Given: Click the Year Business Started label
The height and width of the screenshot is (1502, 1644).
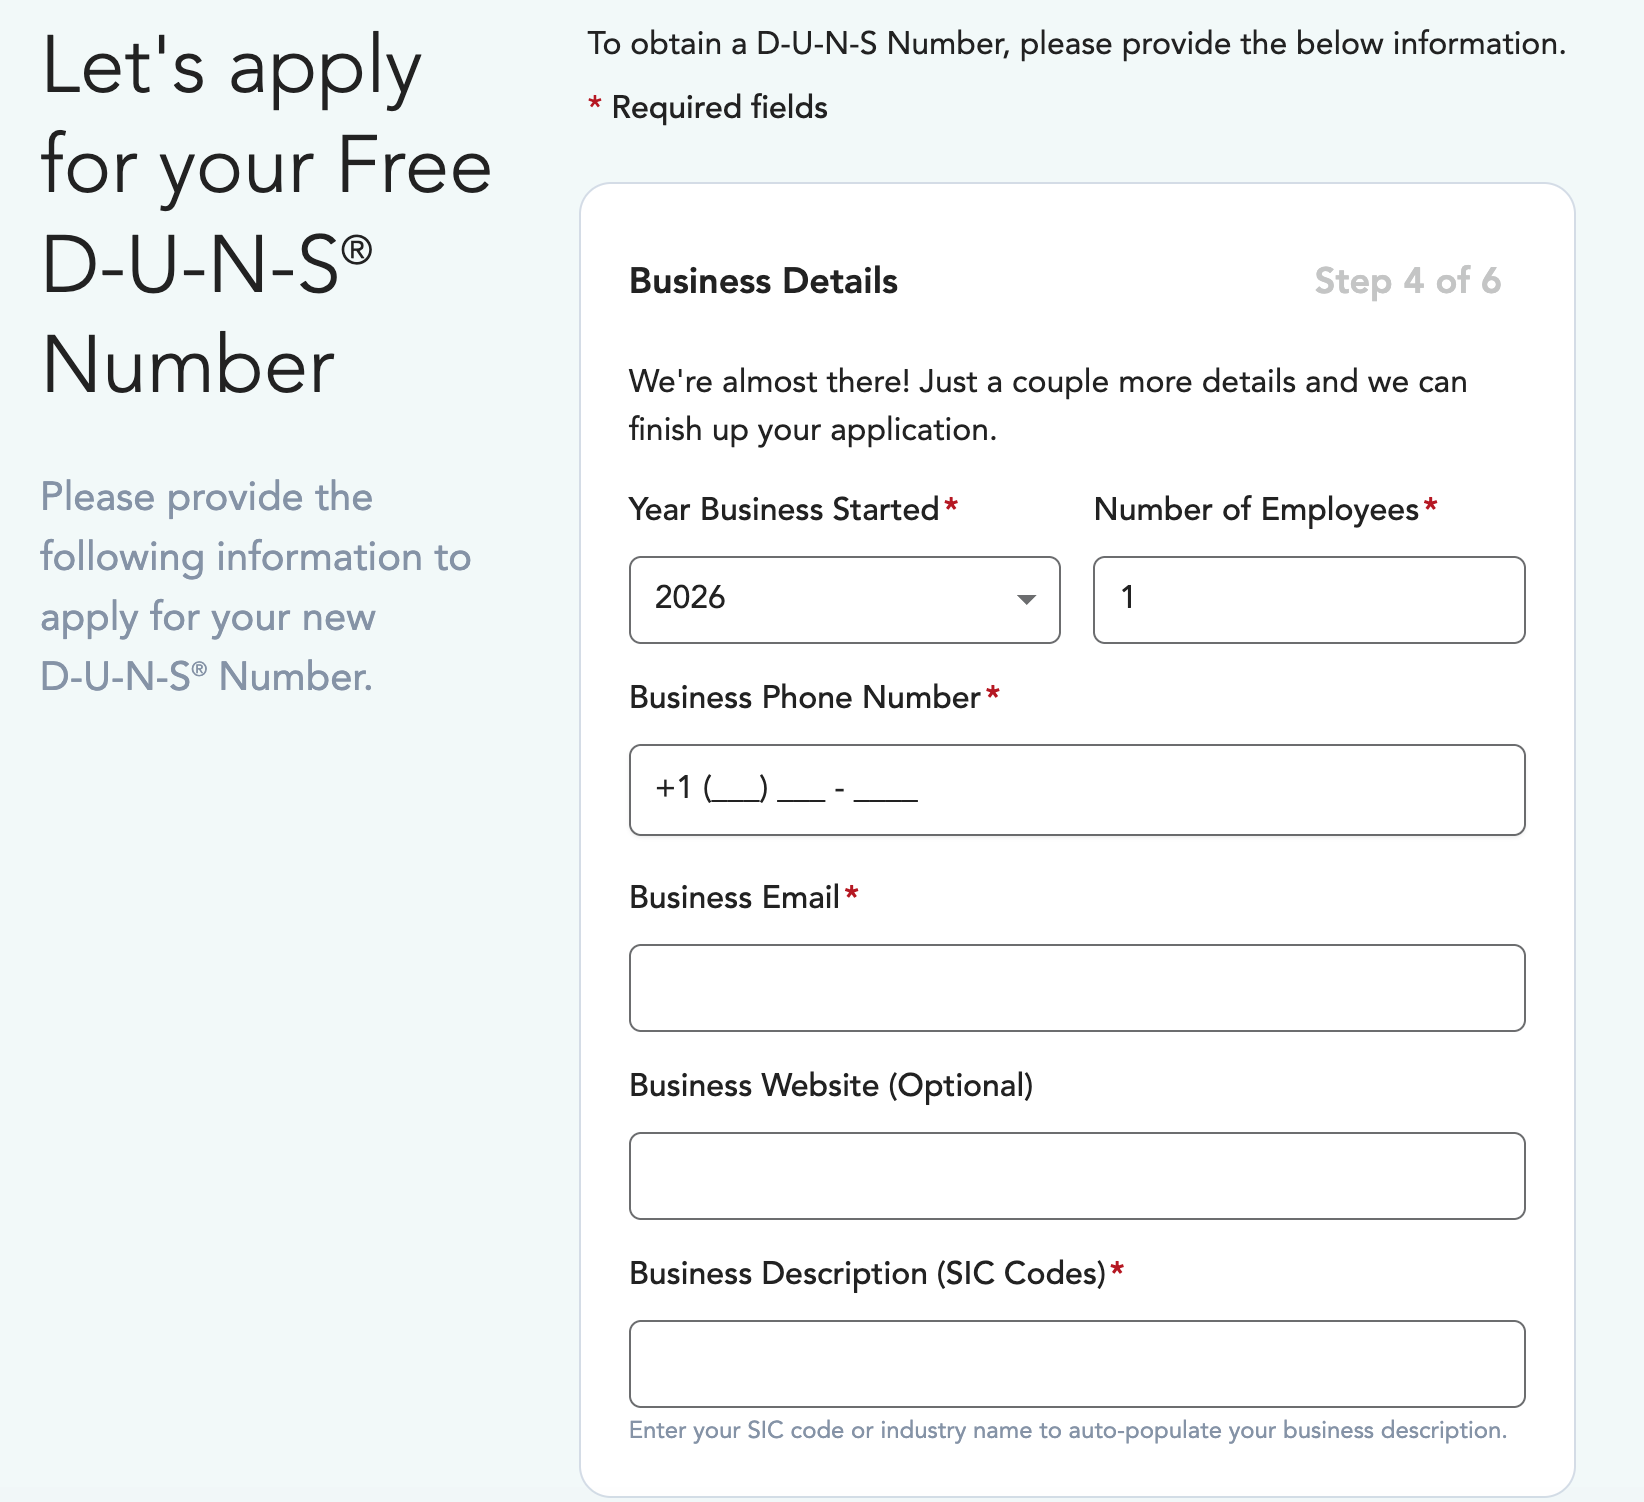Looking at the screenshot, I should 784,509.
